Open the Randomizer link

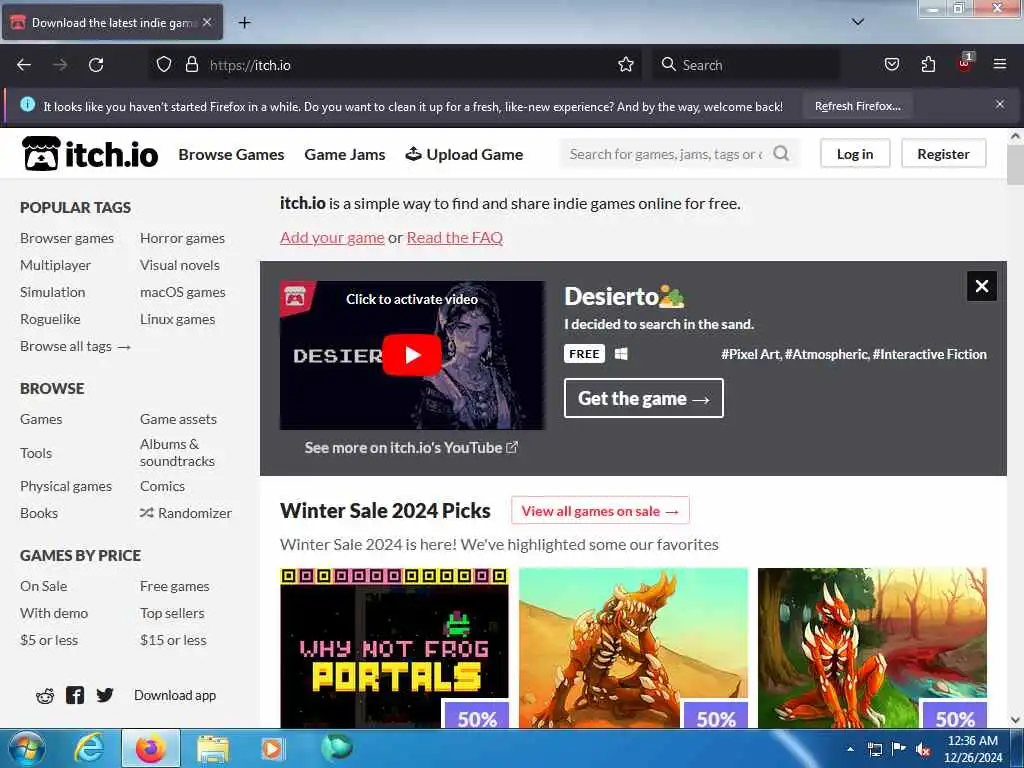(186, 513)
